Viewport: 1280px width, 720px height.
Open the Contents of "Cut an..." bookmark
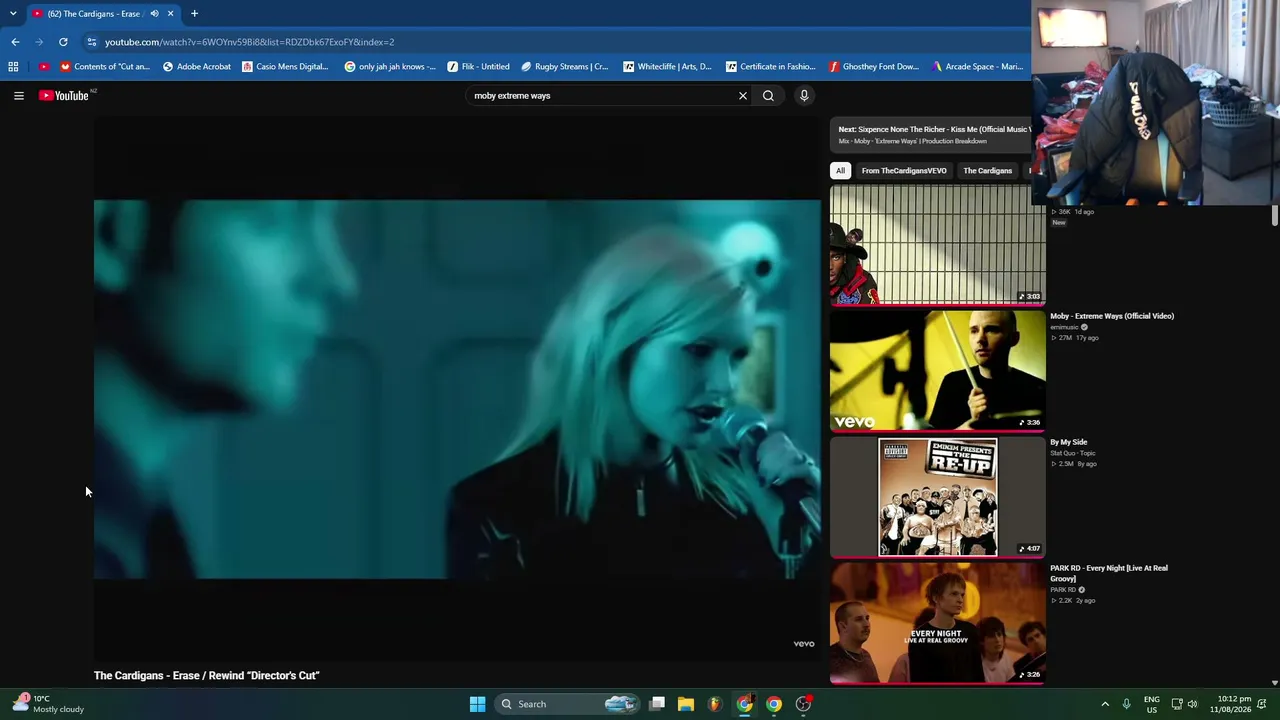coord(105,67)
